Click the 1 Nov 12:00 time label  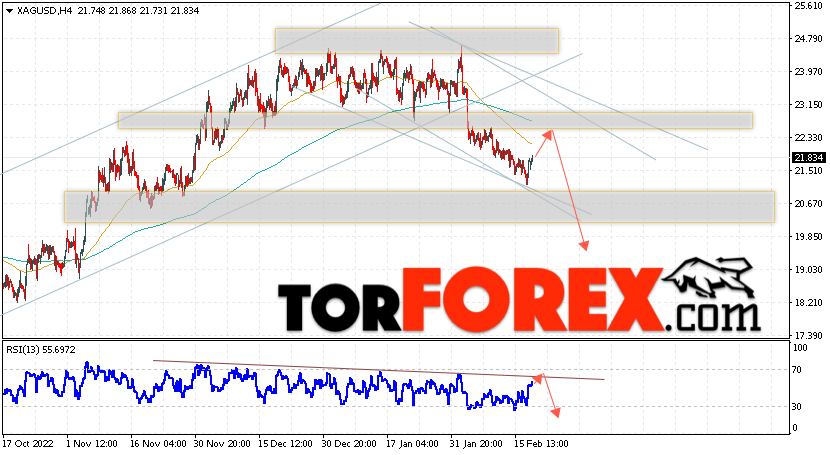coord(92,443)
